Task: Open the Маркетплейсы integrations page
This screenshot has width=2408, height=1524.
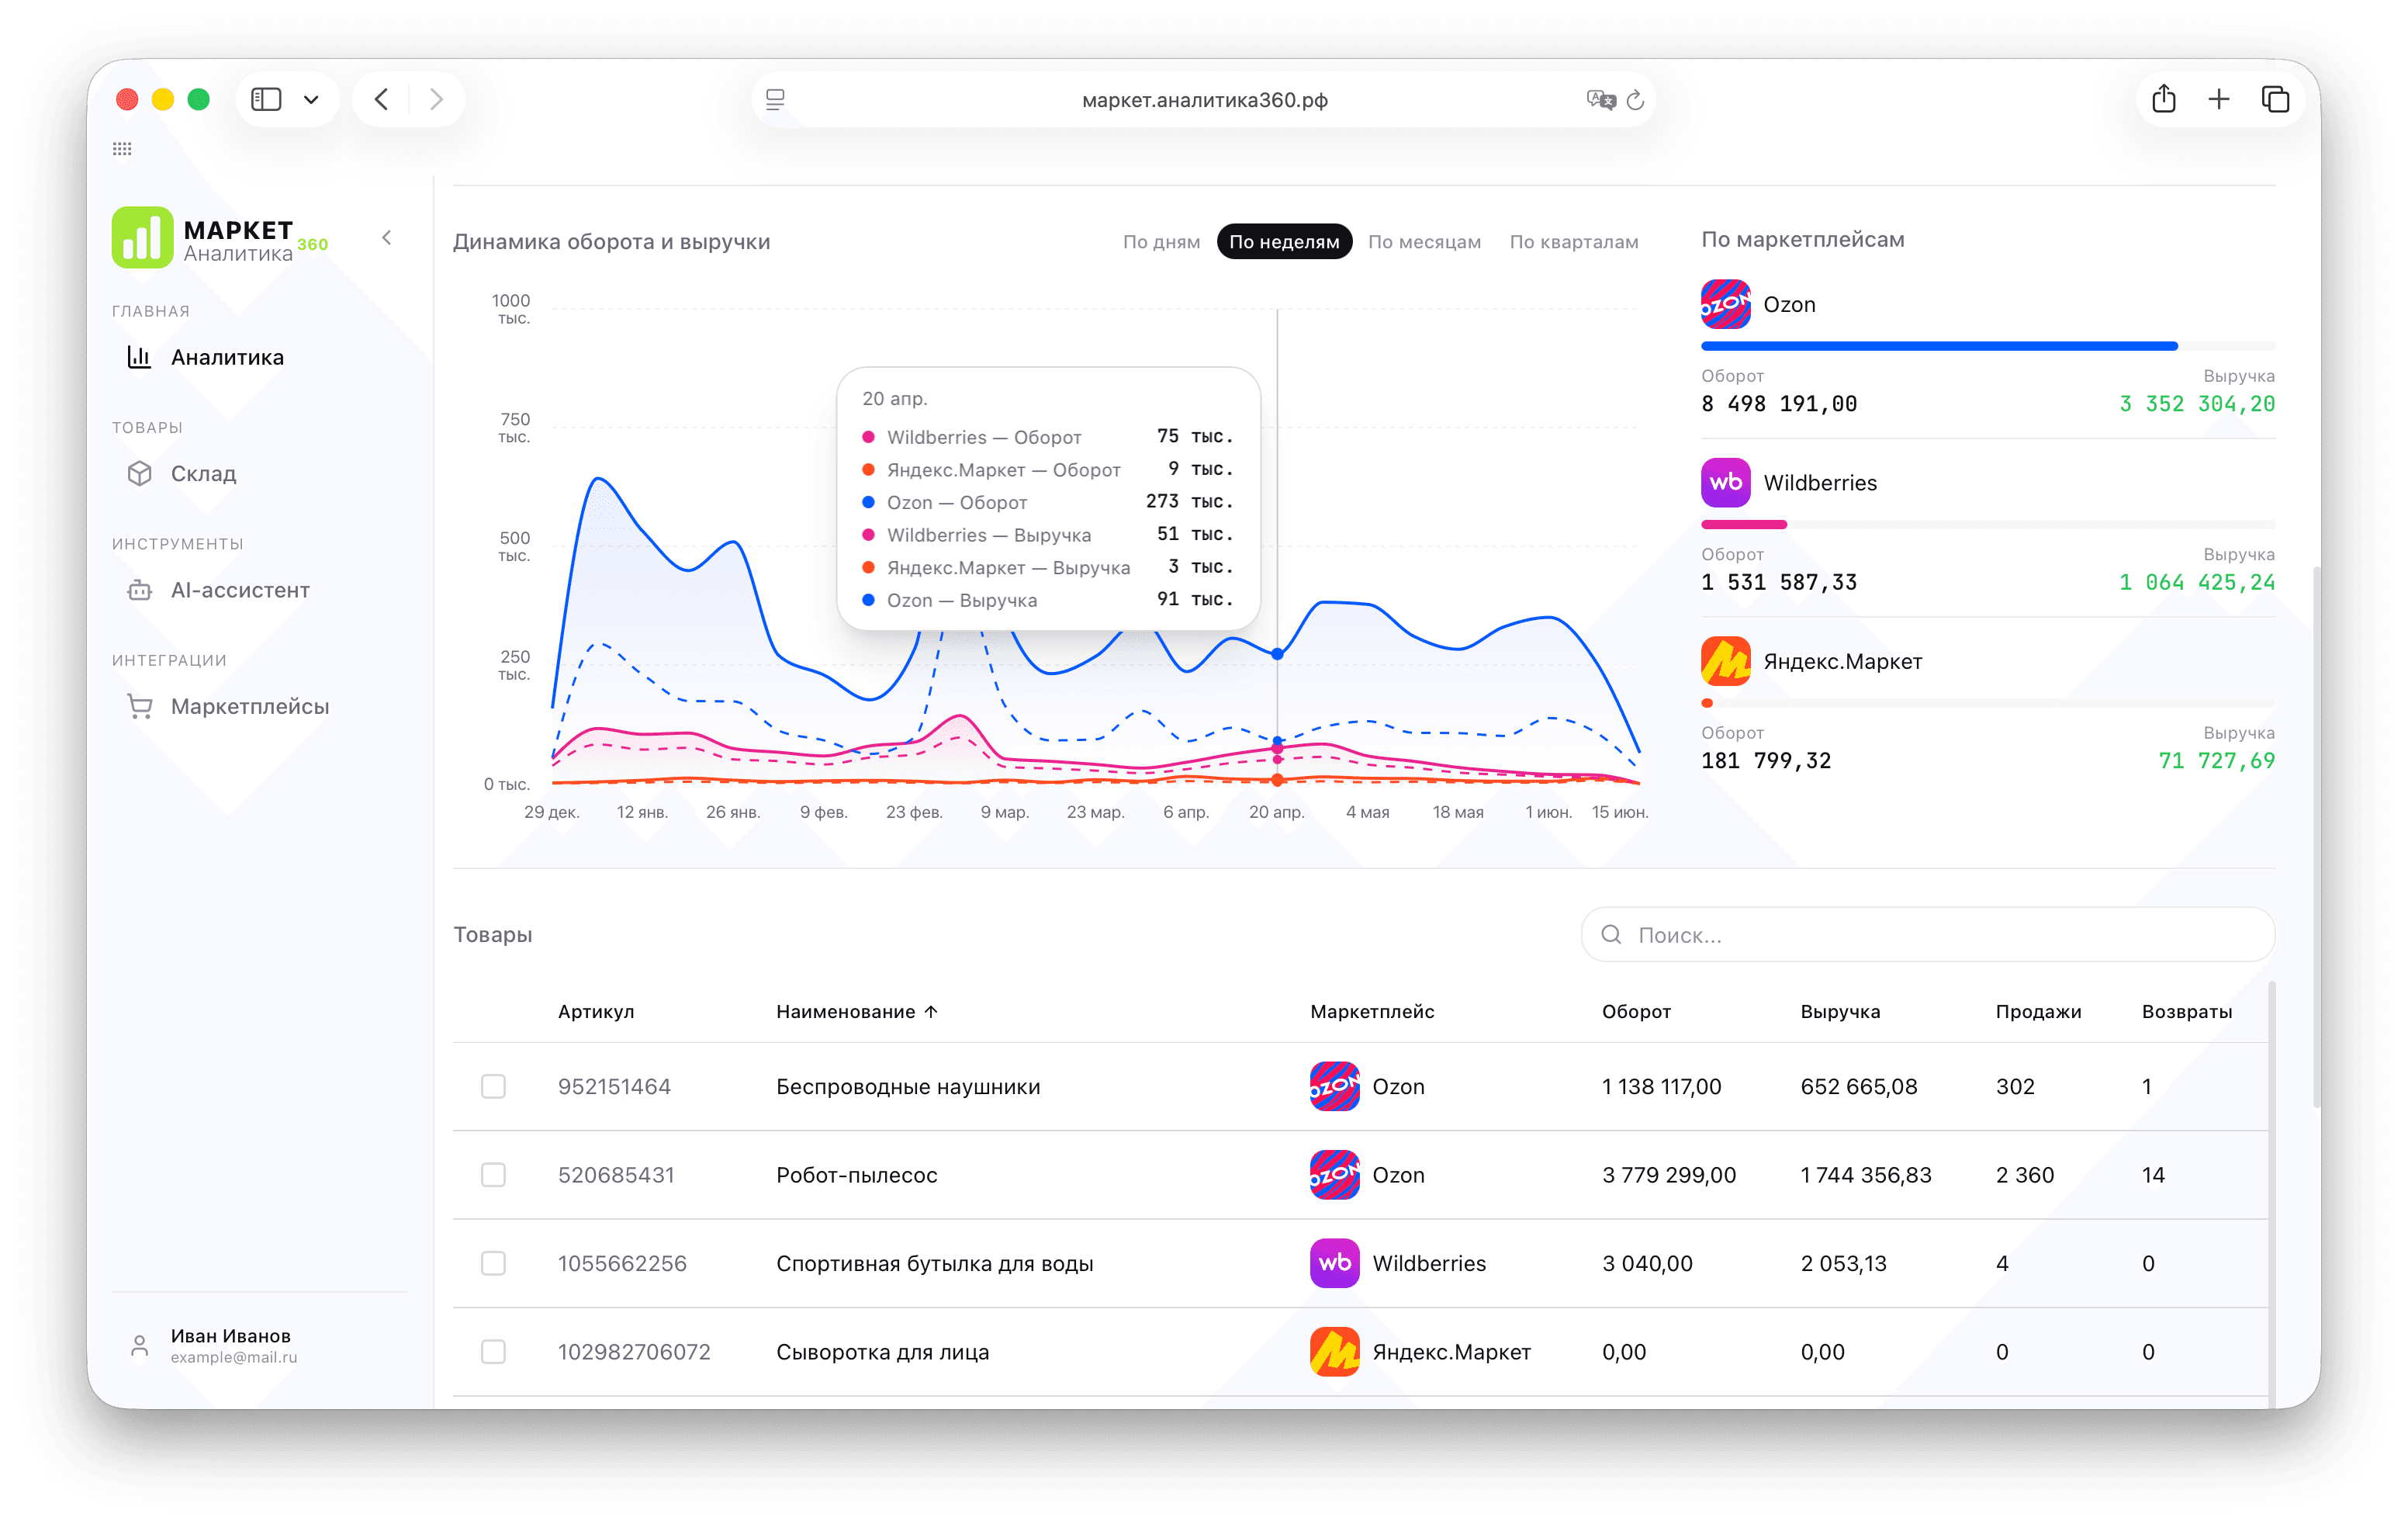Action: [x=250, y=706]
